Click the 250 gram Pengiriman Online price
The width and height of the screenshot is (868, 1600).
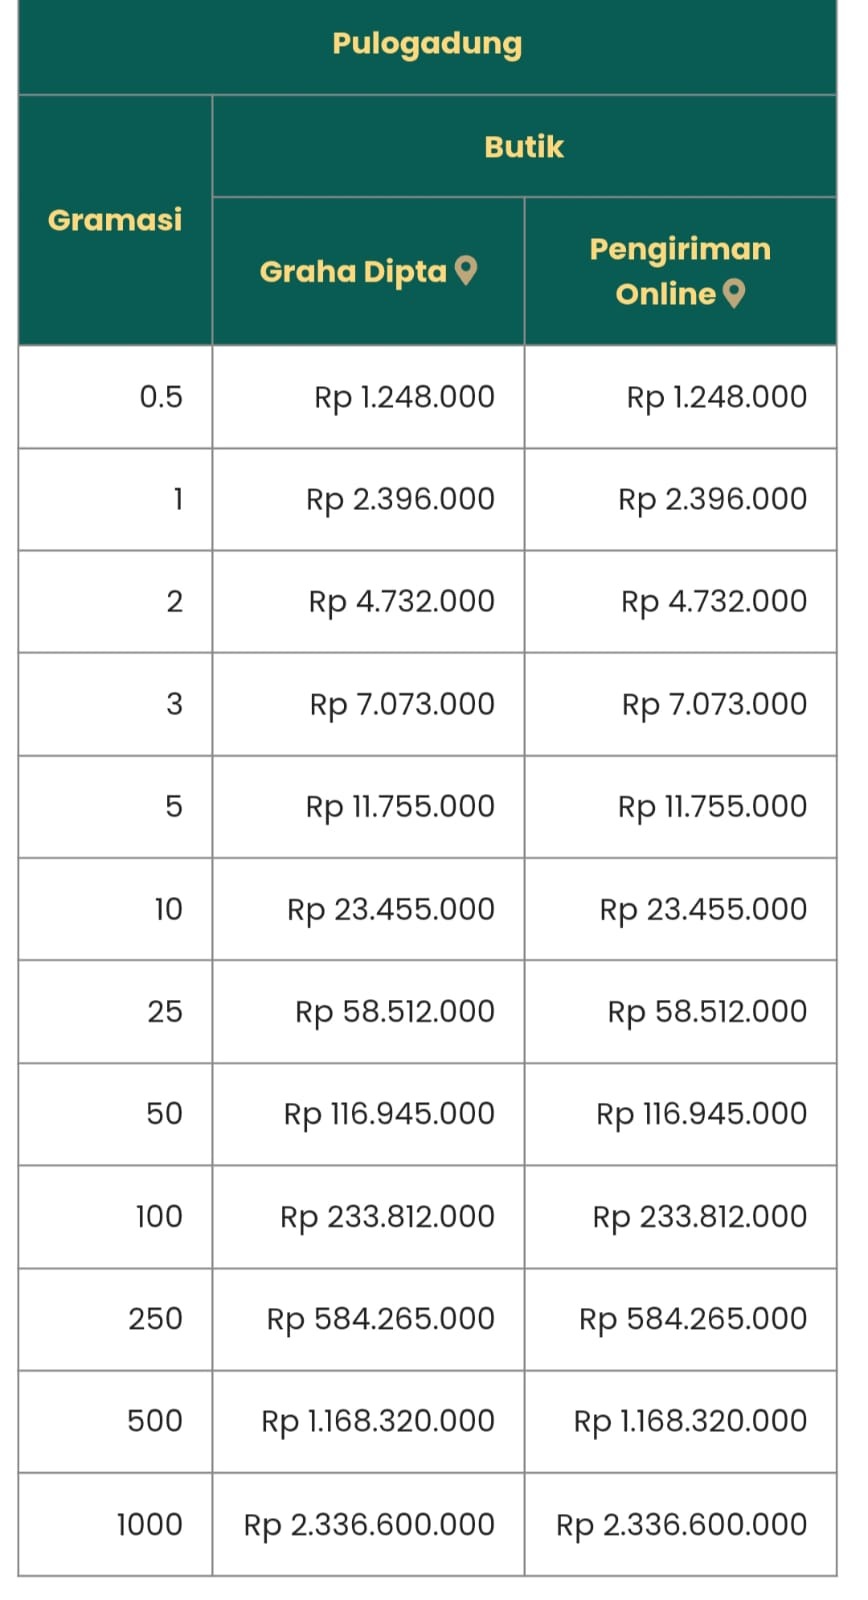pyautogui.click(x=693, y=1318)
